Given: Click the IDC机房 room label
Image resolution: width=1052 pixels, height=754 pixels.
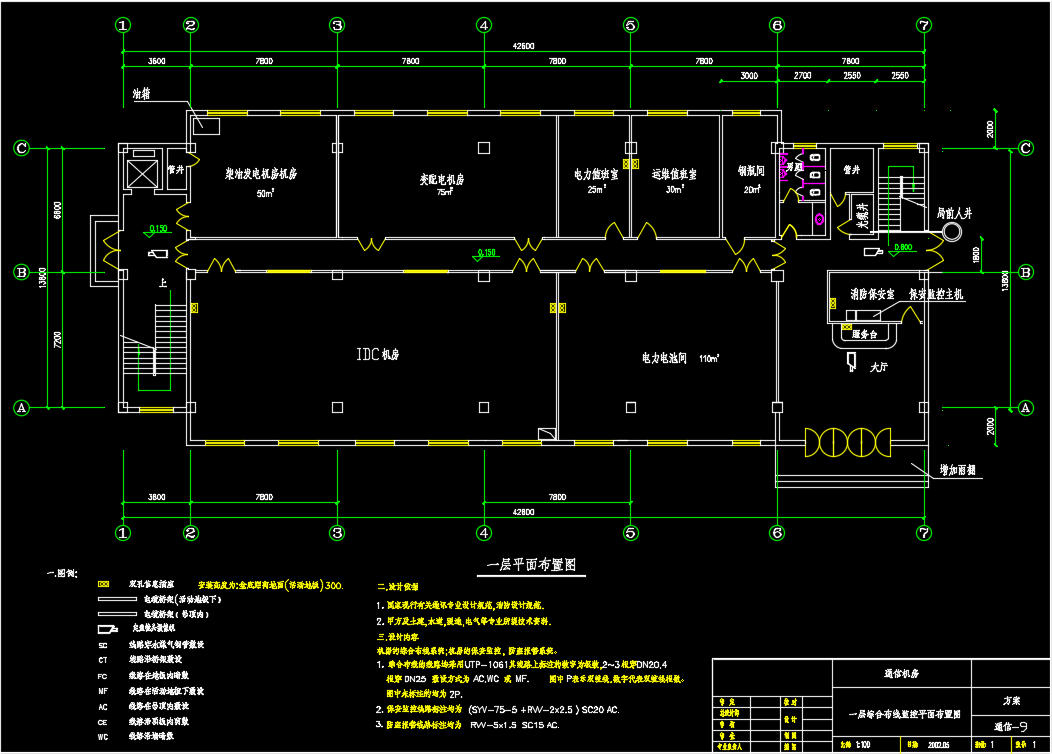Looking at the screenshot, I should click(378, 354).
